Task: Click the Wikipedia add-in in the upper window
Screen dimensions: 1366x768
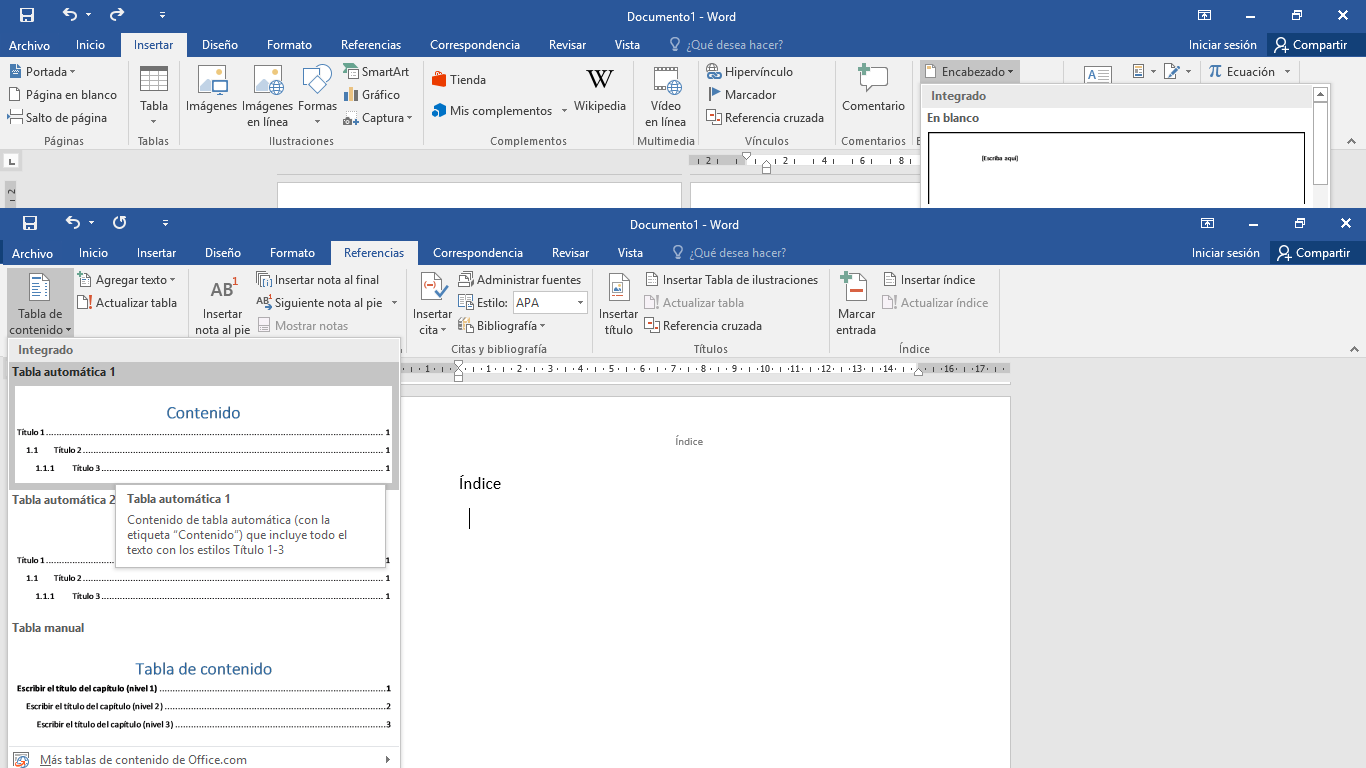Action: coord(600,89)
